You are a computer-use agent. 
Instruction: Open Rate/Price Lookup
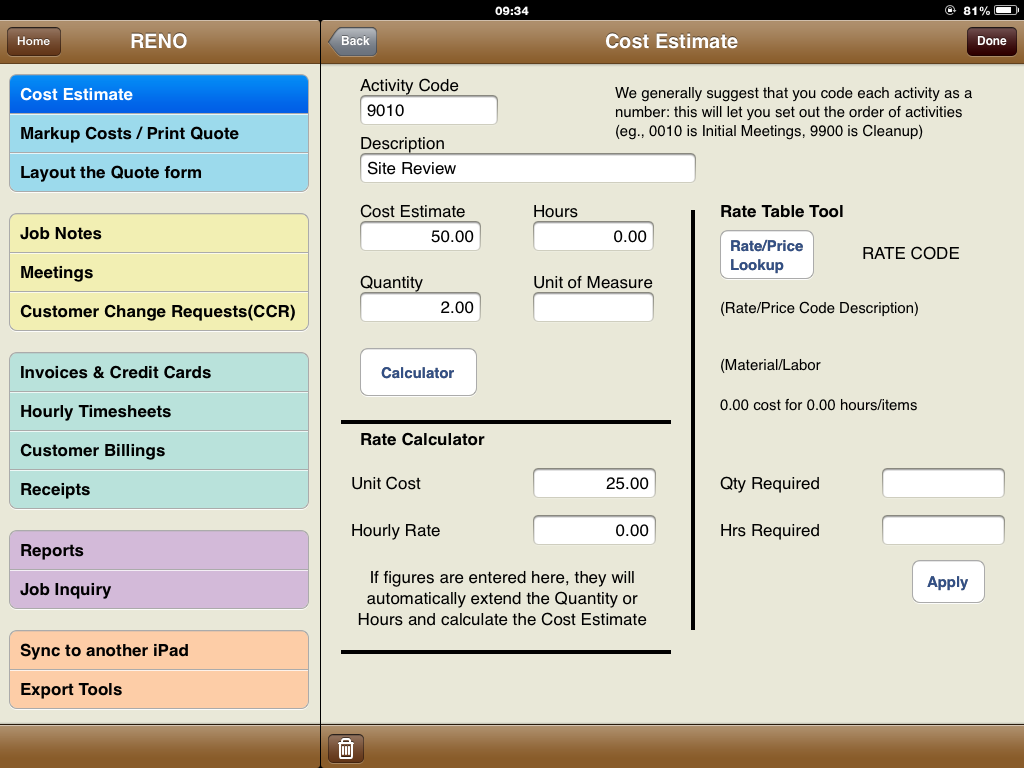coord(766,254)
